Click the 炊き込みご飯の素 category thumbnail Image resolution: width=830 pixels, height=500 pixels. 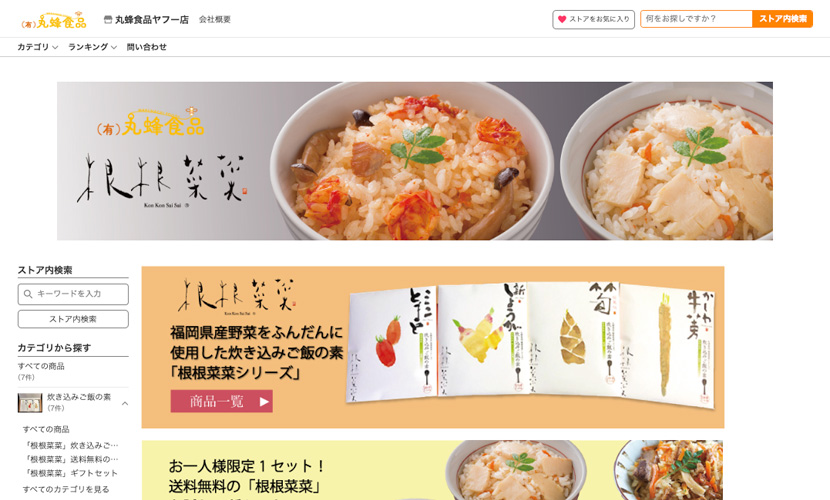tap(30, 403)
